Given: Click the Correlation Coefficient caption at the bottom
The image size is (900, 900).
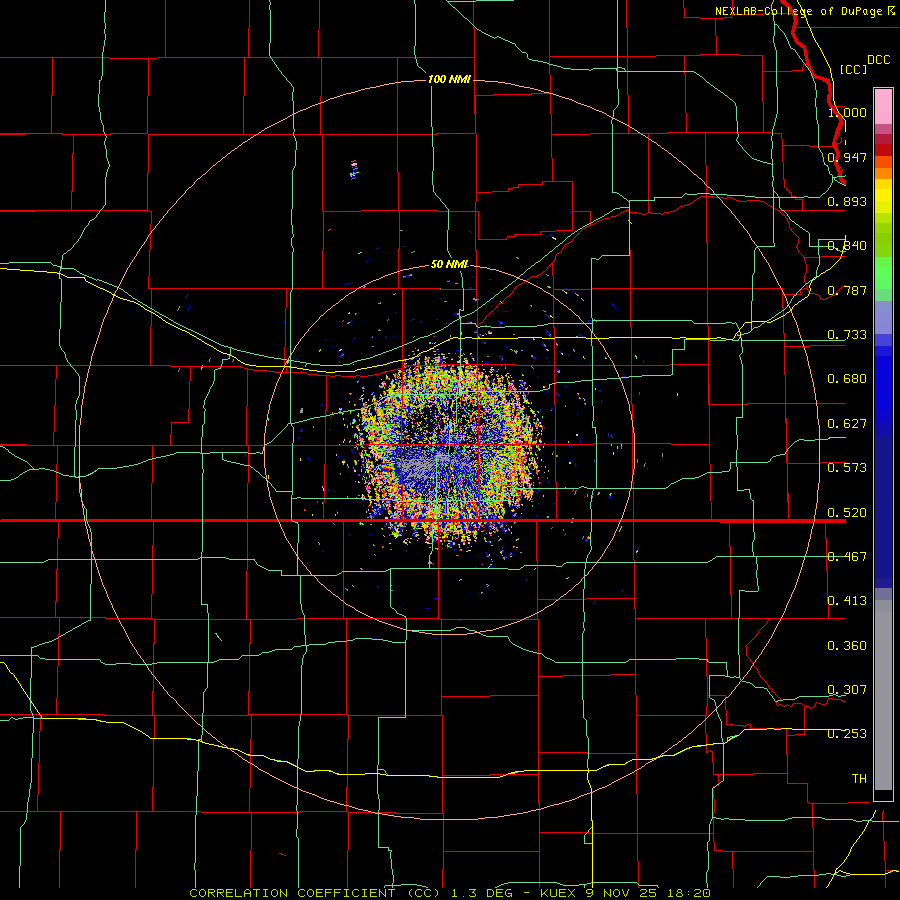Looking at the screenshot, I should coord(450,893).
